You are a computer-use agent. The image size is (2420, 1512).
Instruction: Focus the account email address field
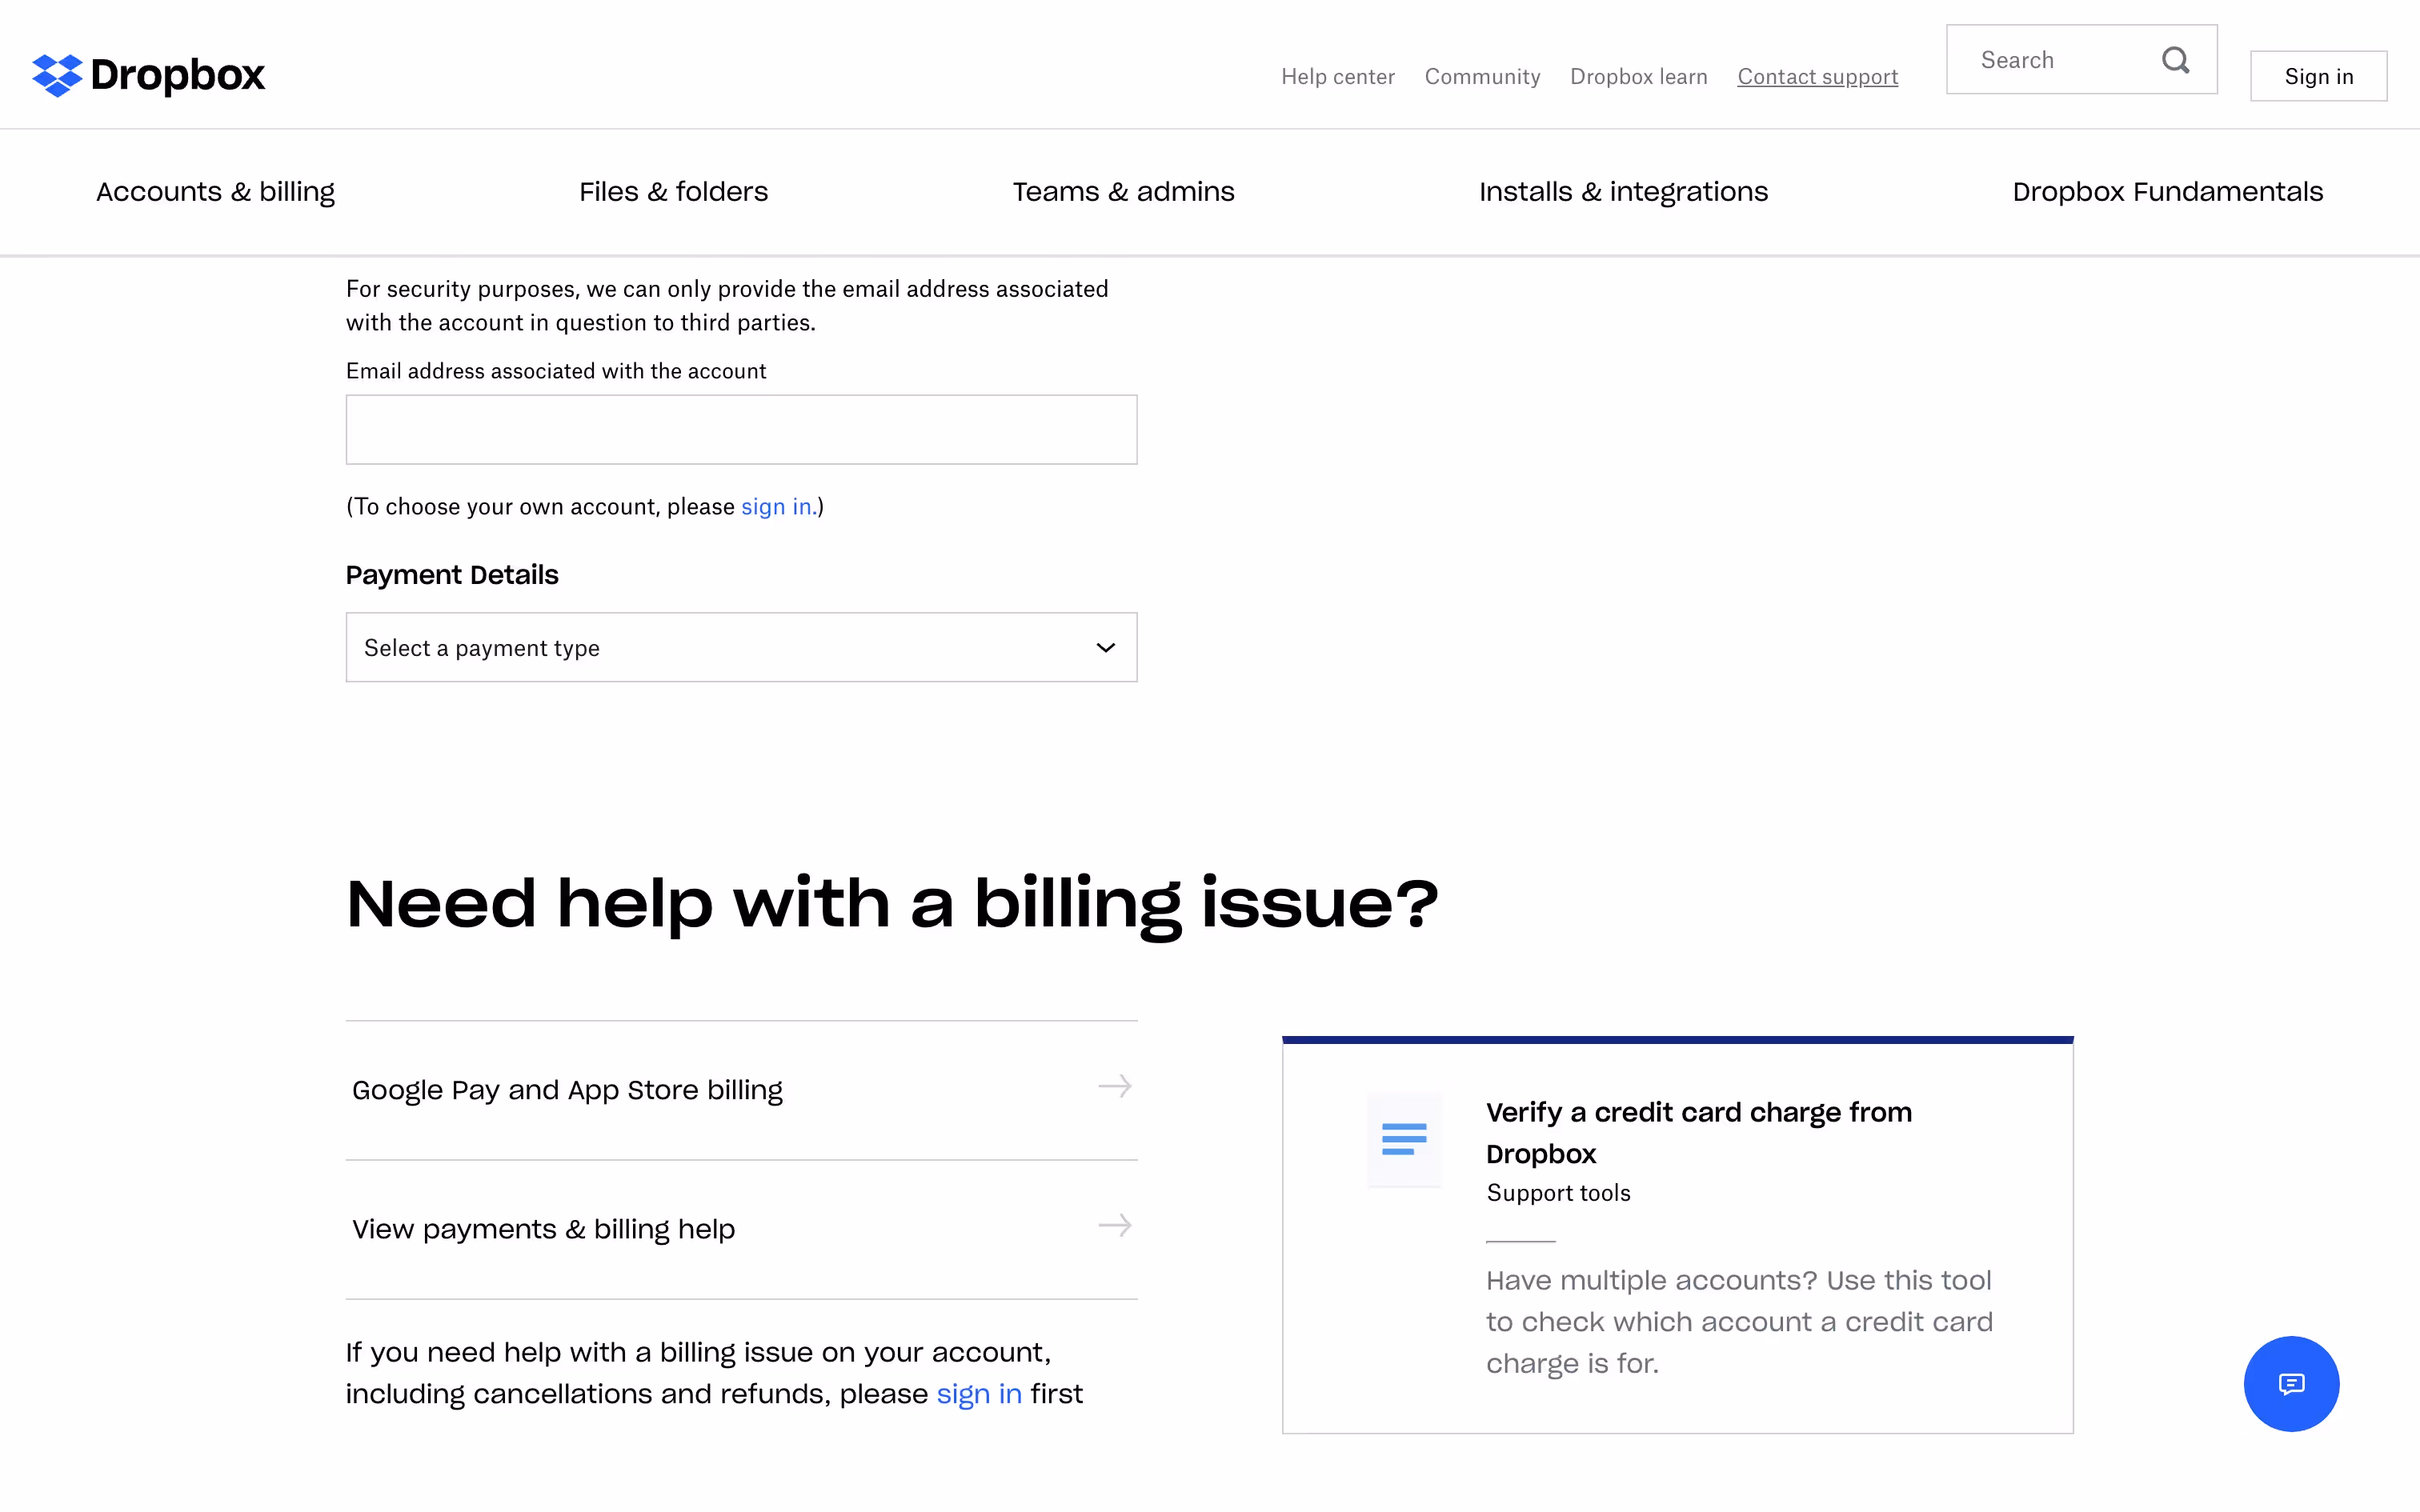tap(741, 430)
